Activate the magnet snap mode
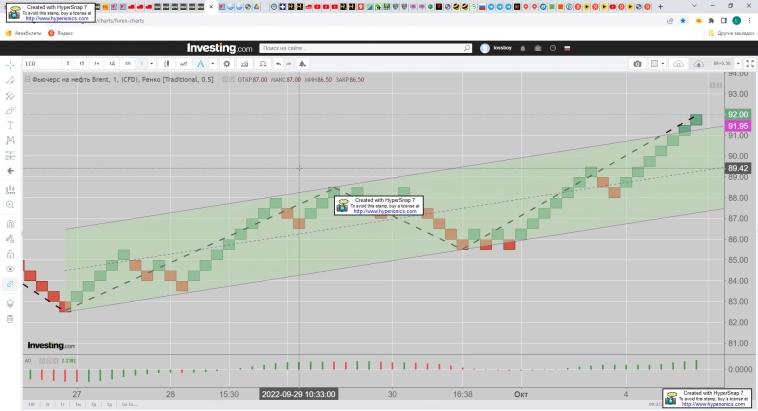 10,225
